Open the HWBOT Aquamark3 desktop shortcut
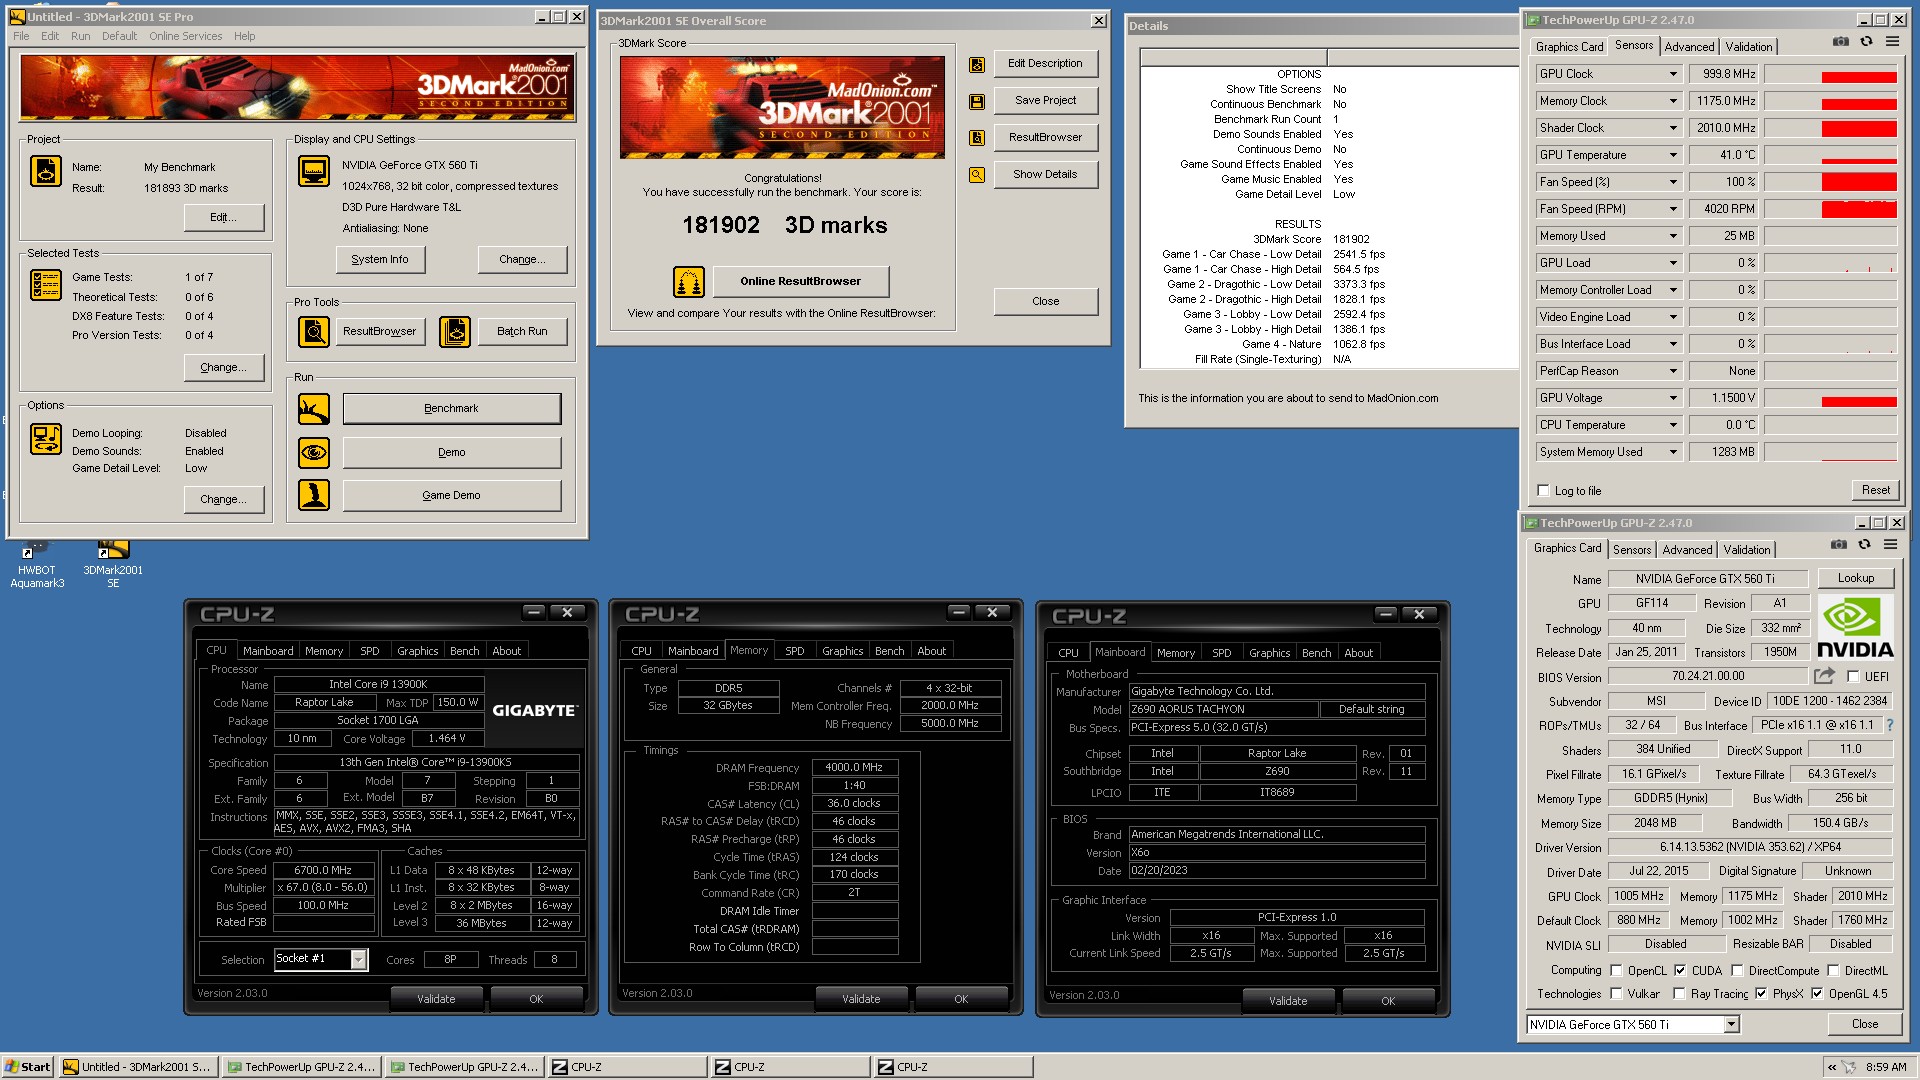The height and width of the screenshot is (1080, 1920). point(37,566)
